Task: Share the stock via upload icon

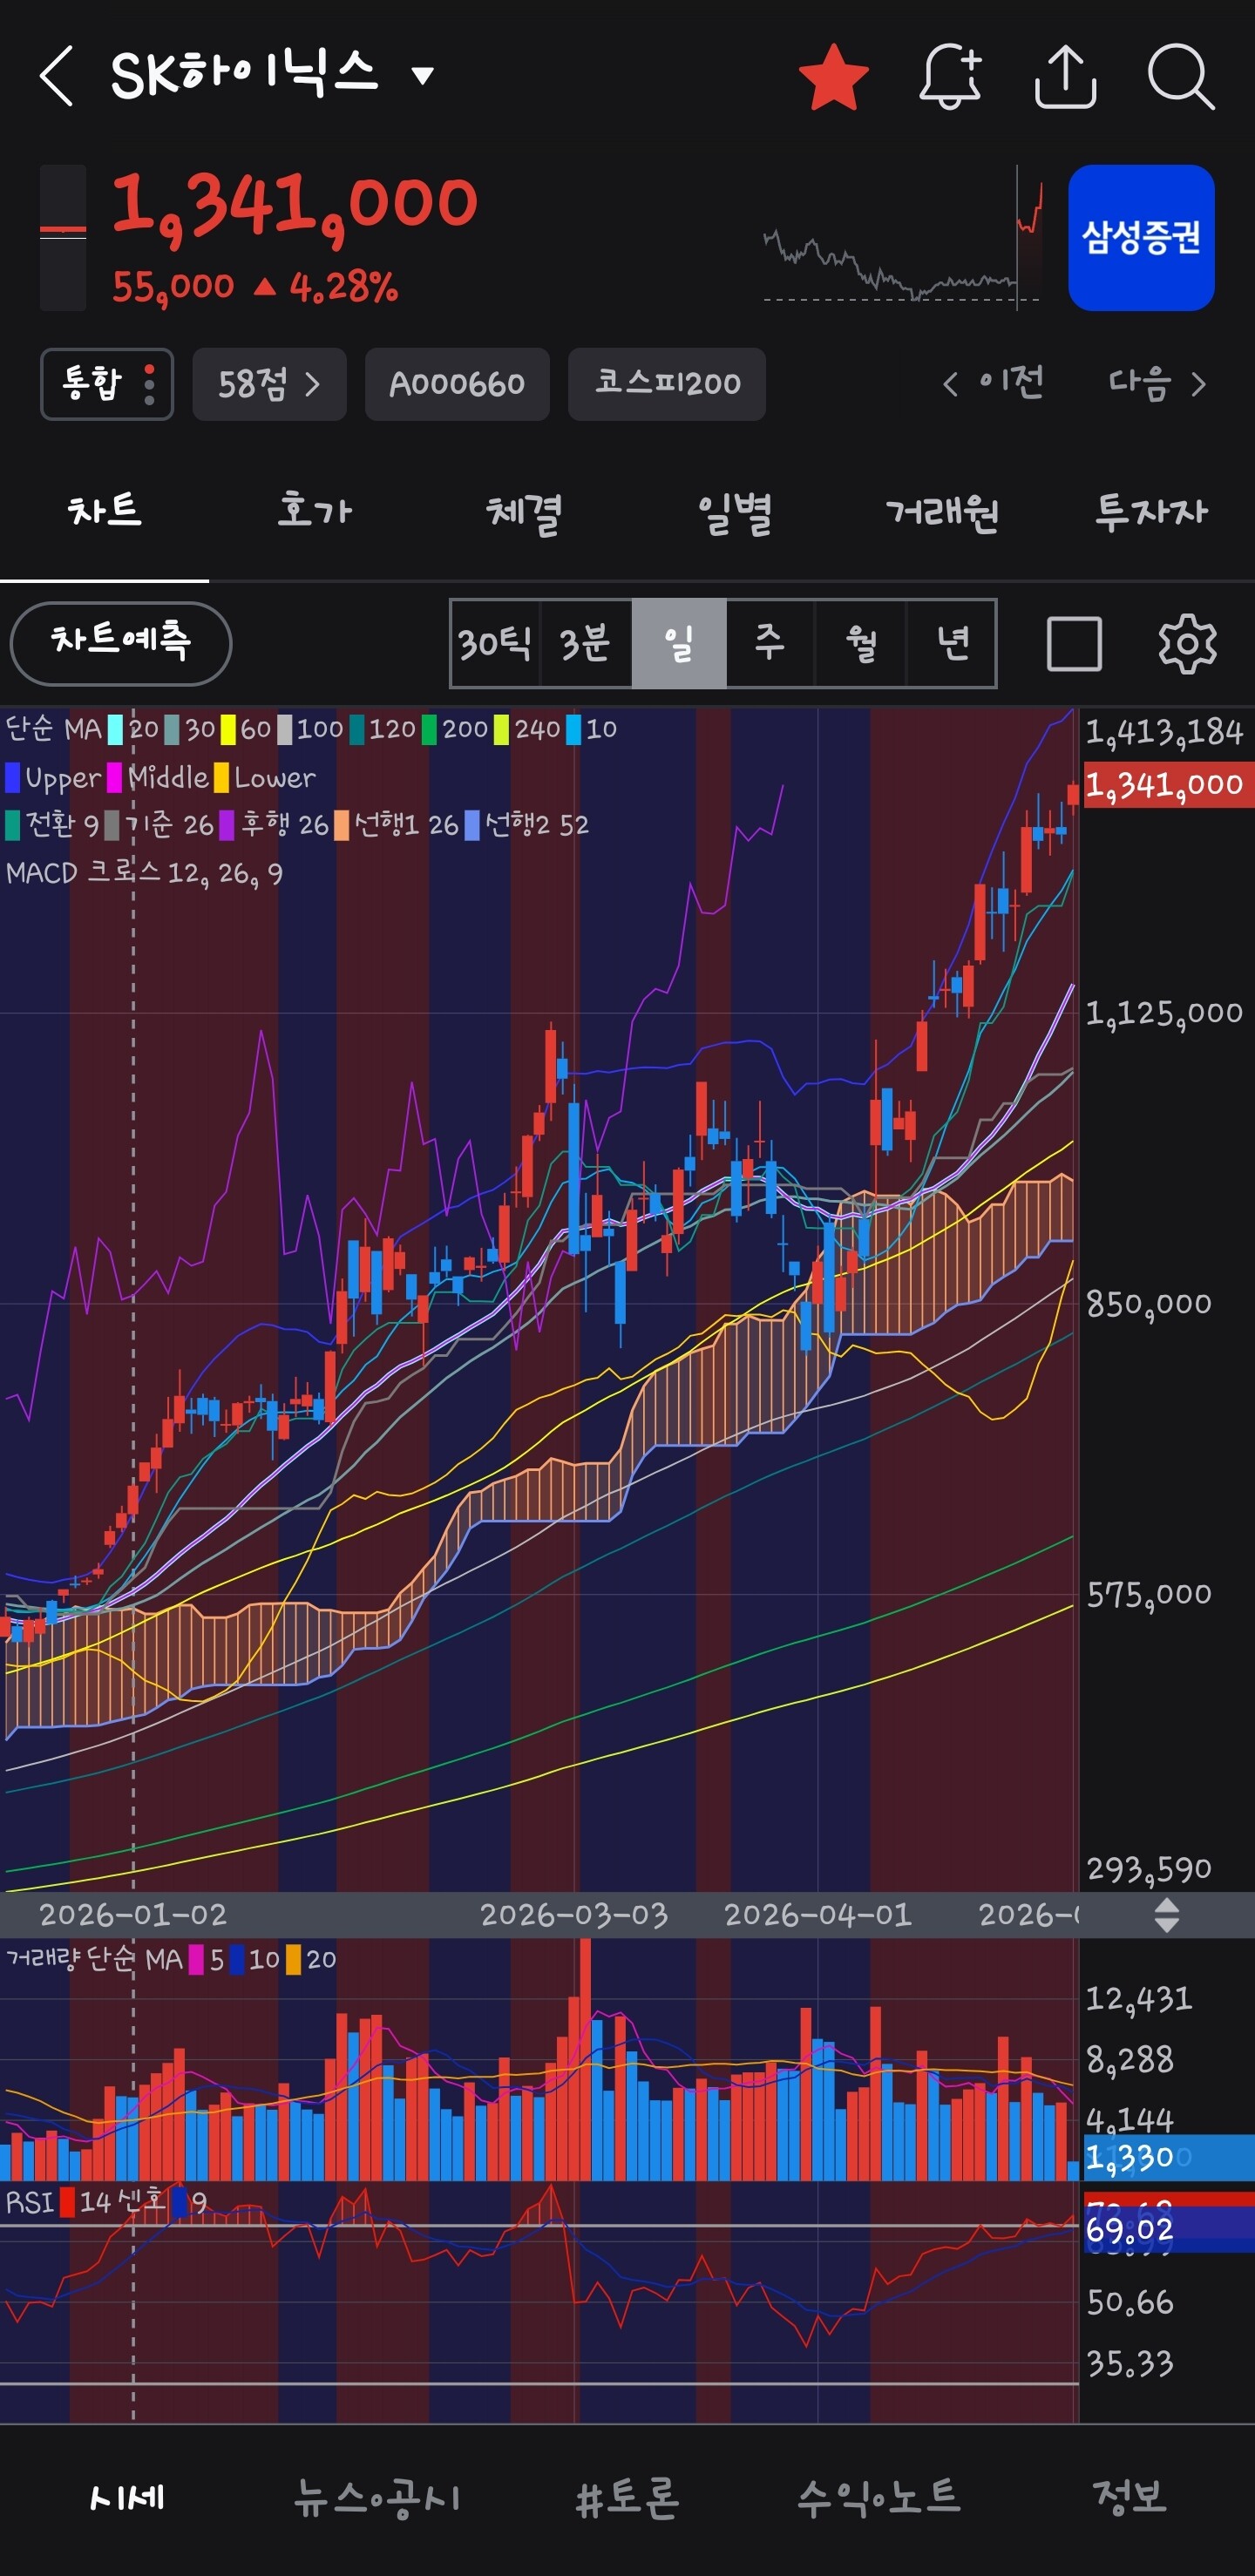Action: (x=1065, y=75)
